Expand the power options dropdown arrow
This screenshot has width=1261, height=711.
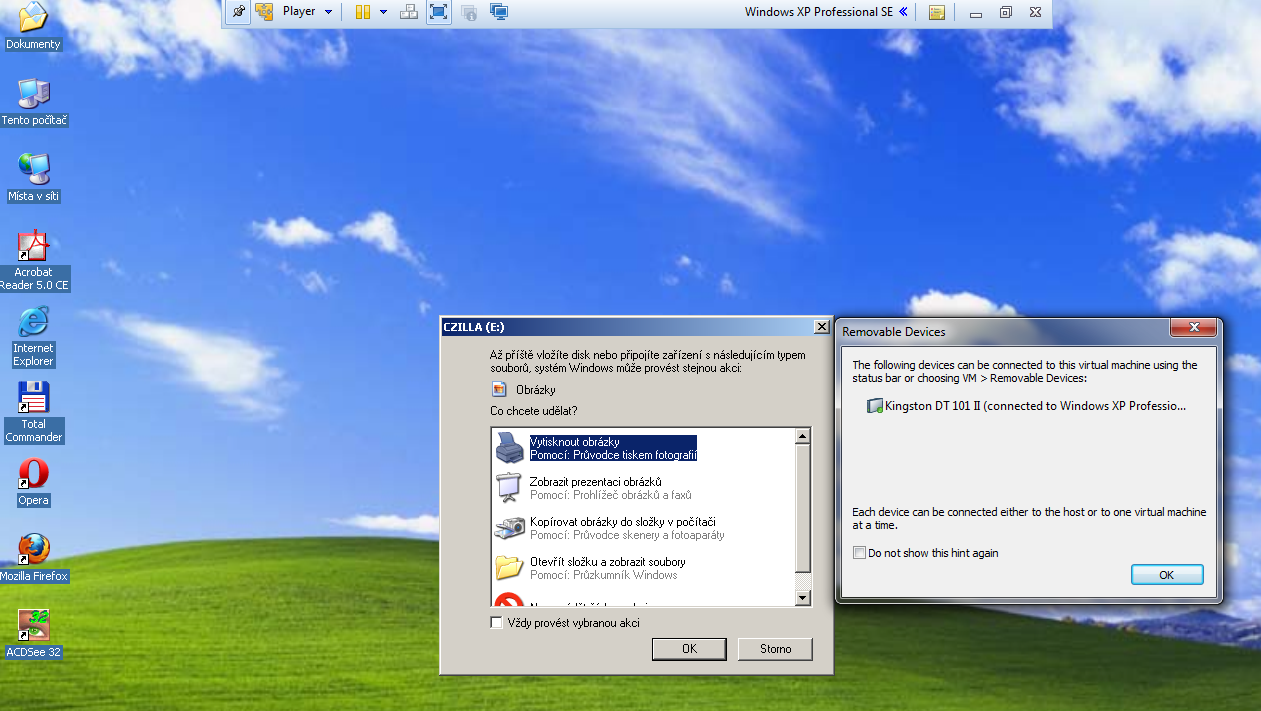tap(383, 12)
